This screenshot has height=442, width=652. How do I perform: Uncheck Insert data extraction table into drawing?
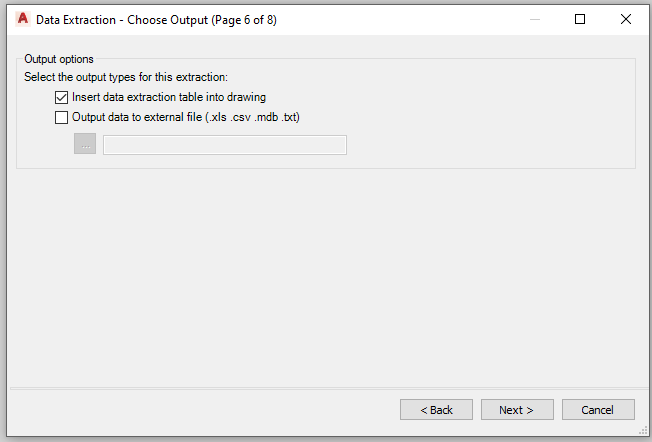(x=61, y=98)
